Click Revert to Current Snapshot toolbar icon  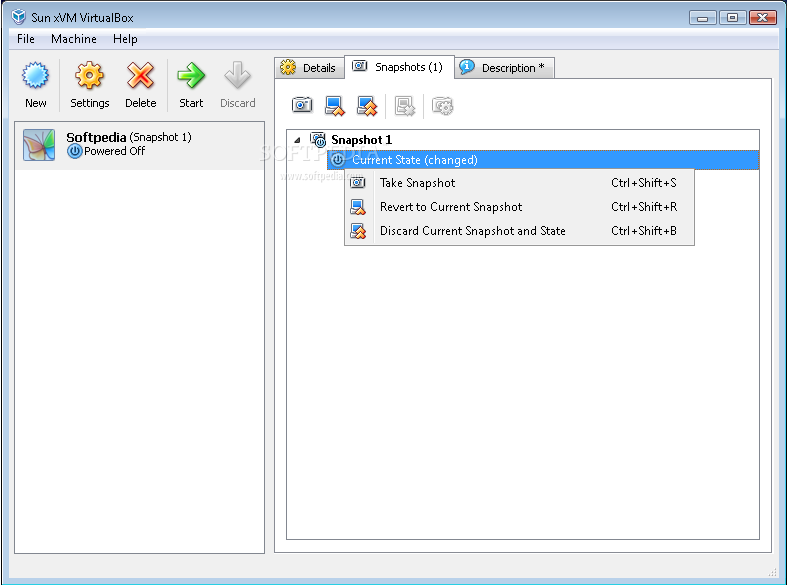[x=335, y=106]
